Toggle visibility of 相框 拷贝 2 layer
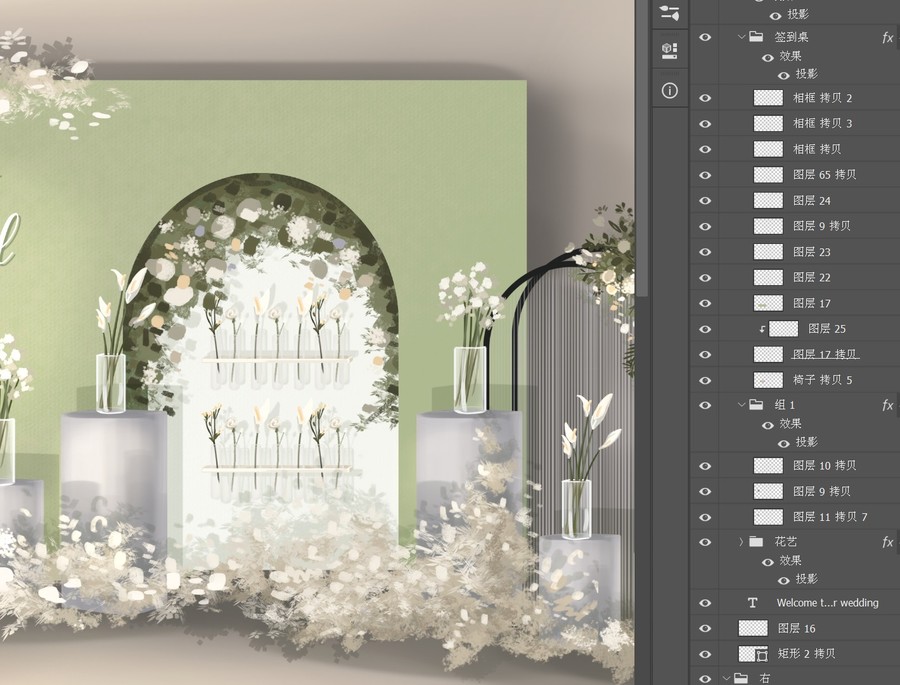Screen dimensions: 900x685 (705, 98)
